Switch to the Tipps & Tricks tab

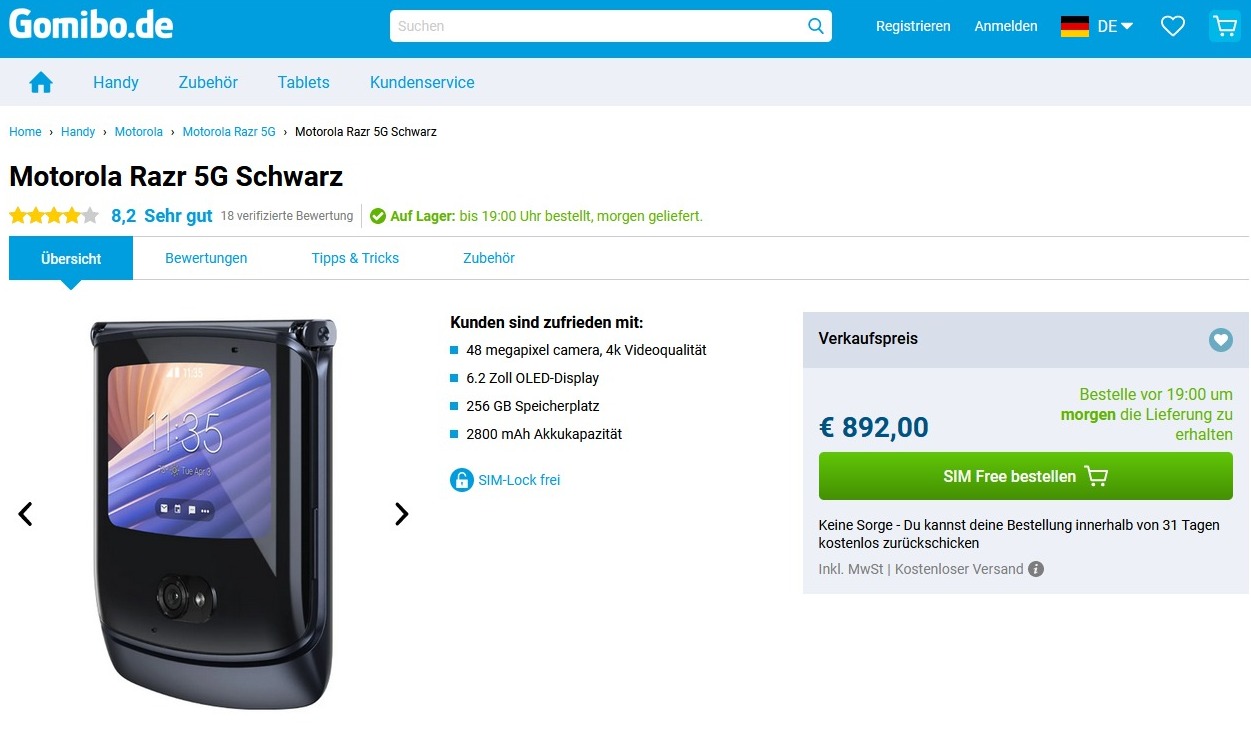pos(355,258)
